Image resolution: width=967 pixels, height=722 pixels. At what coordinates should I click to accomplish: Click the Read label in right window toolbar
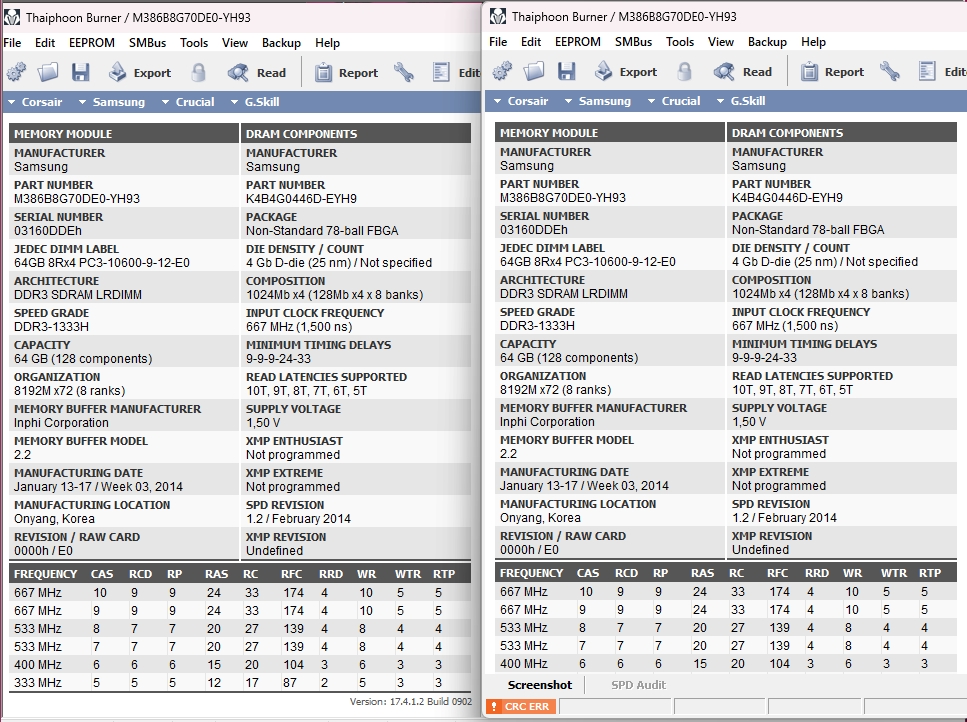click(x=757, y=72)
